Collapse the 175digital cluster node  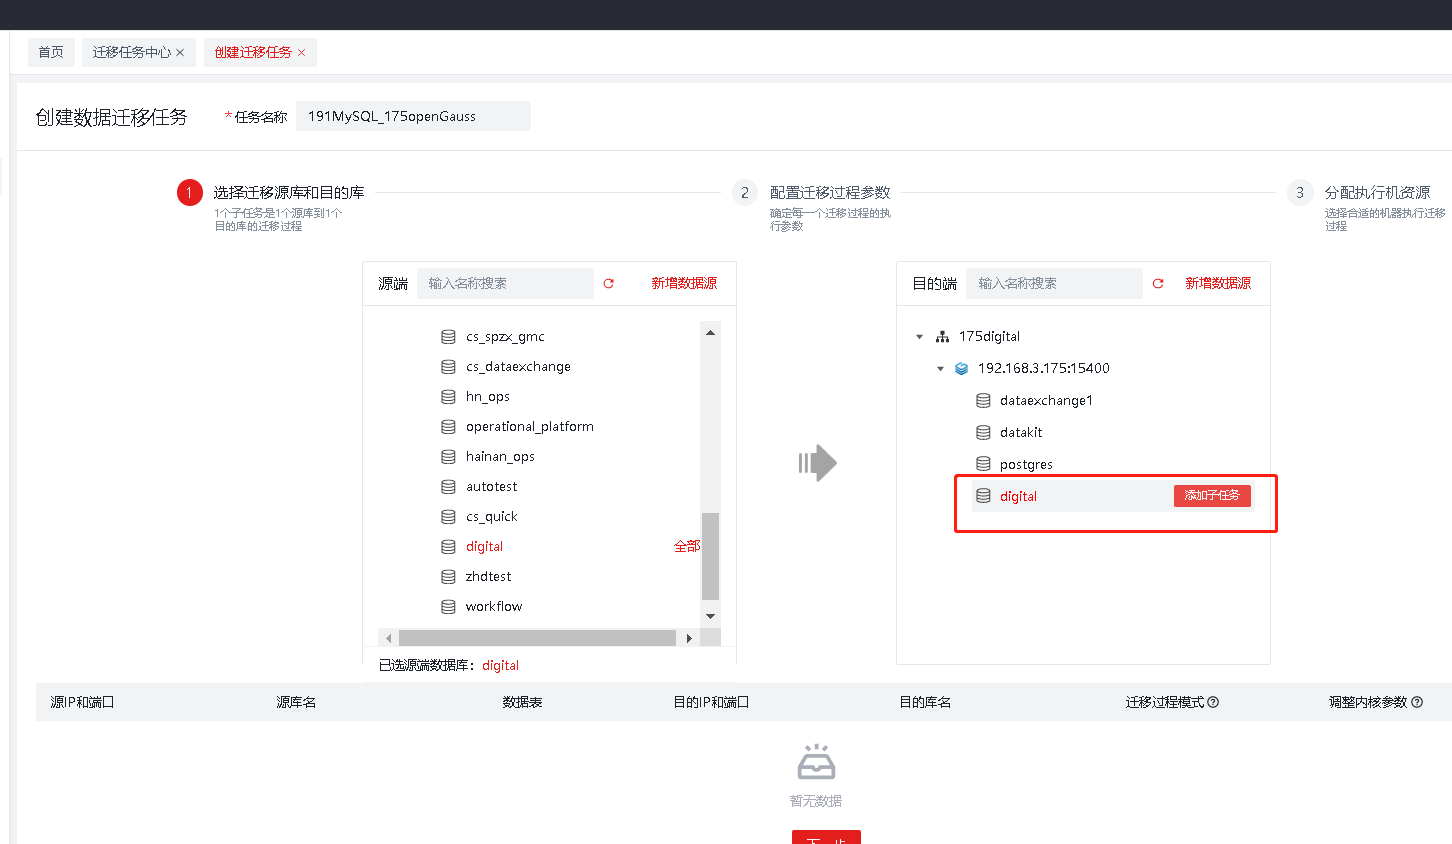[919, 337]
